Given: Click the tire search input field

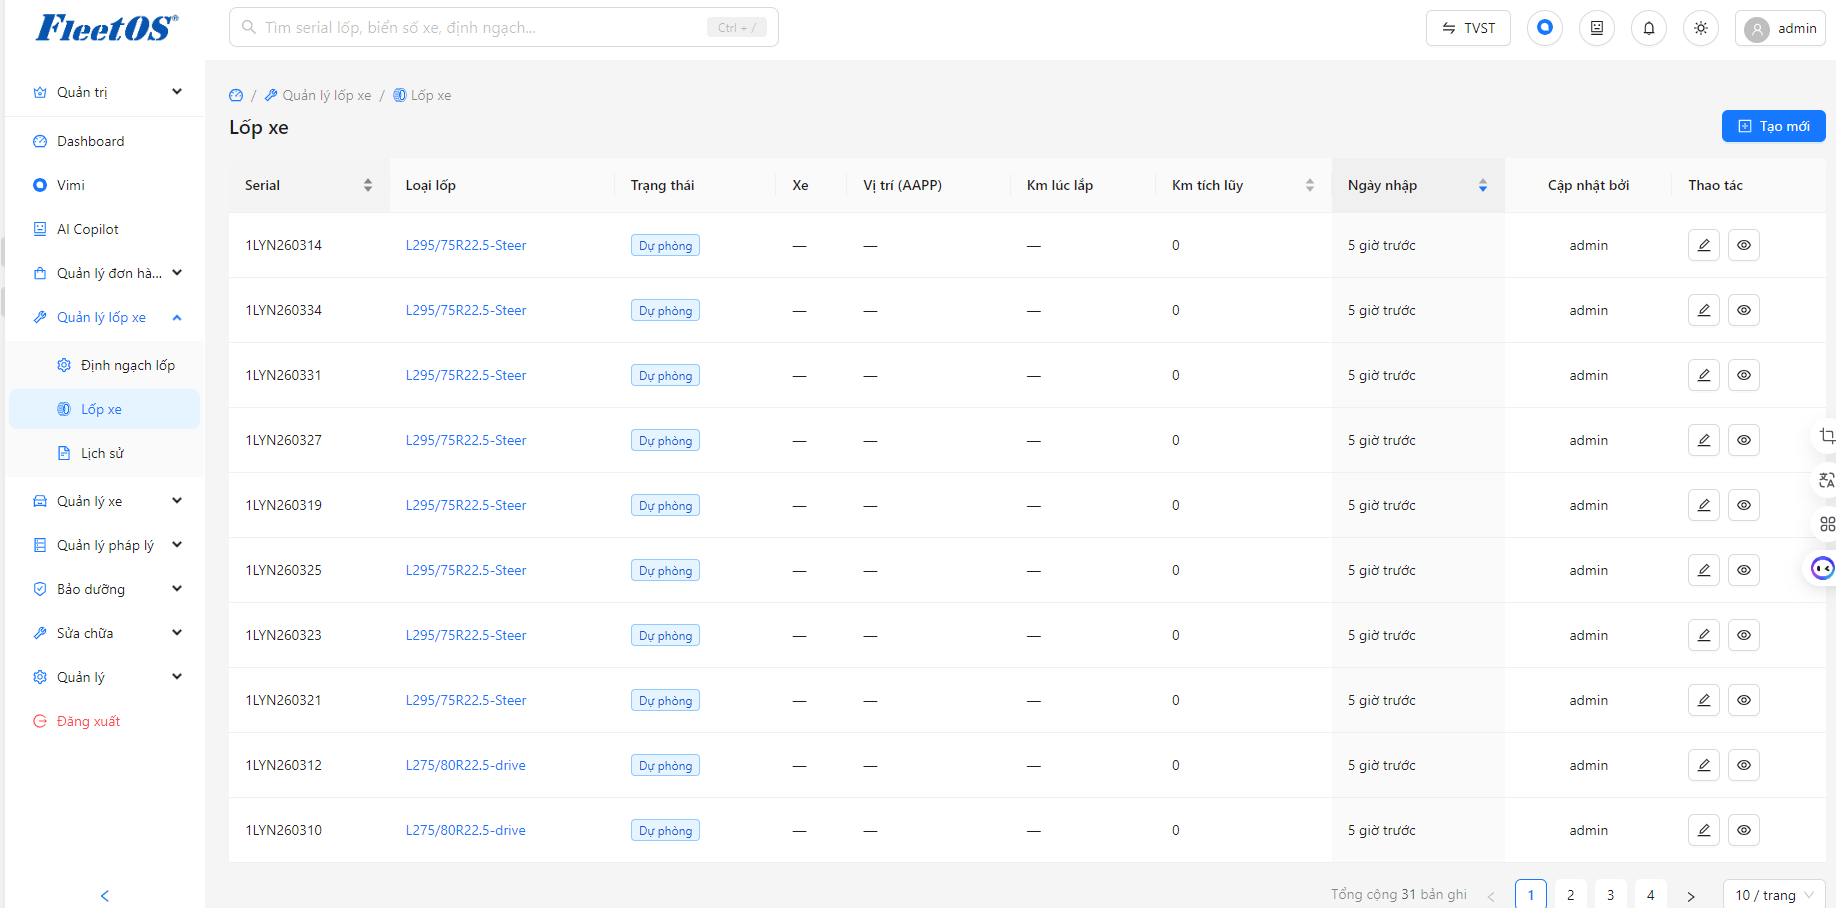Looking at the screenshot, I should pos(504,27).
